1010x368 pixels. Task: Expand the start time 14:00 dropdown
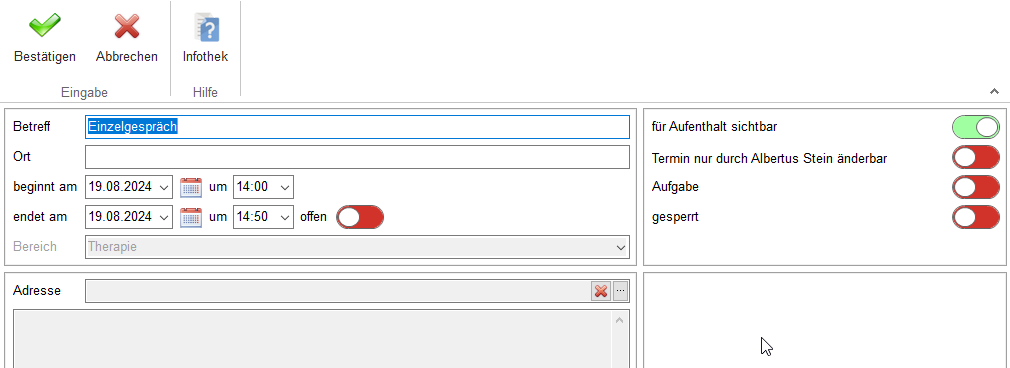pos(286,188)
